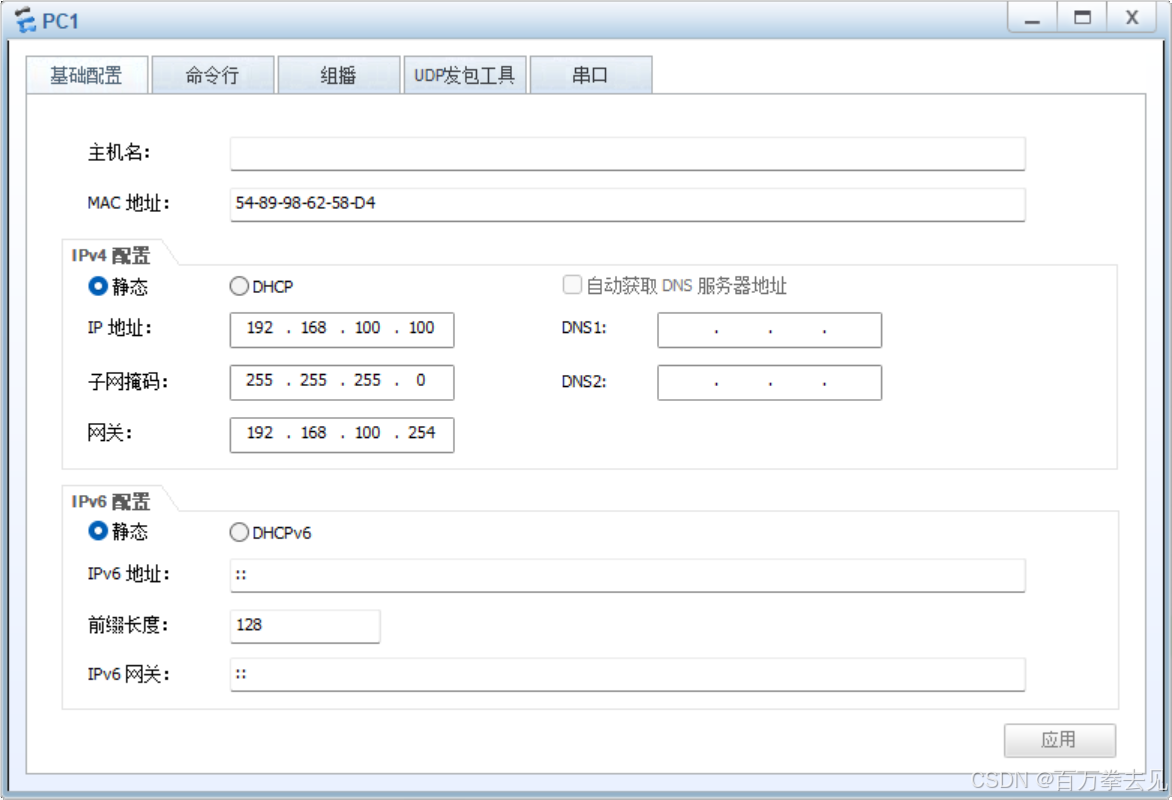Click the 前缀长度 label text

pos(128,625)
